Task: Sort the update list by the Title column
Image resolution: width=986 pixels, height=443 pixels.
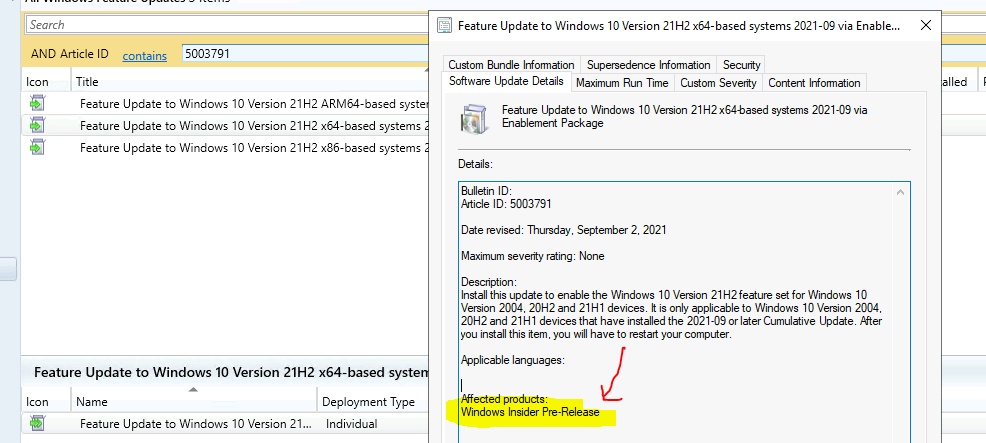Action: click(88, 81)
